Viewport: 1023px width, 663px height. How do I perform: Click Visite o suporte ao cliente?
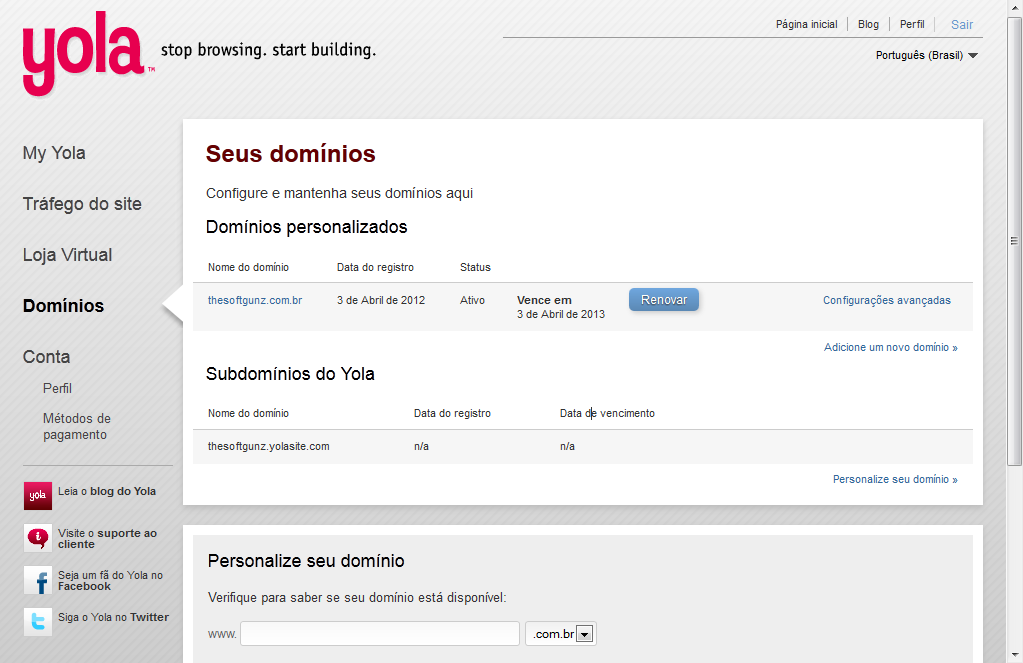108,538
